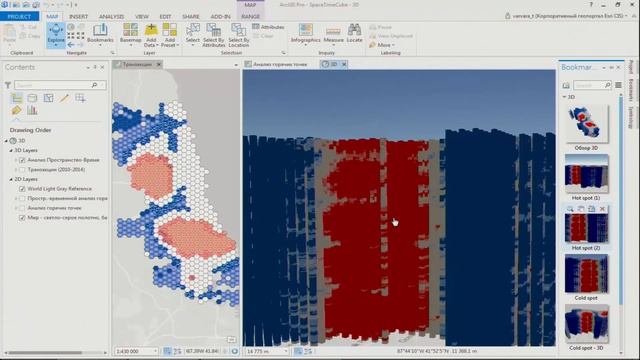Click the Bookmarks pane menu icon
This screenshot has height=360, width=640.
[x=618, y=85]
